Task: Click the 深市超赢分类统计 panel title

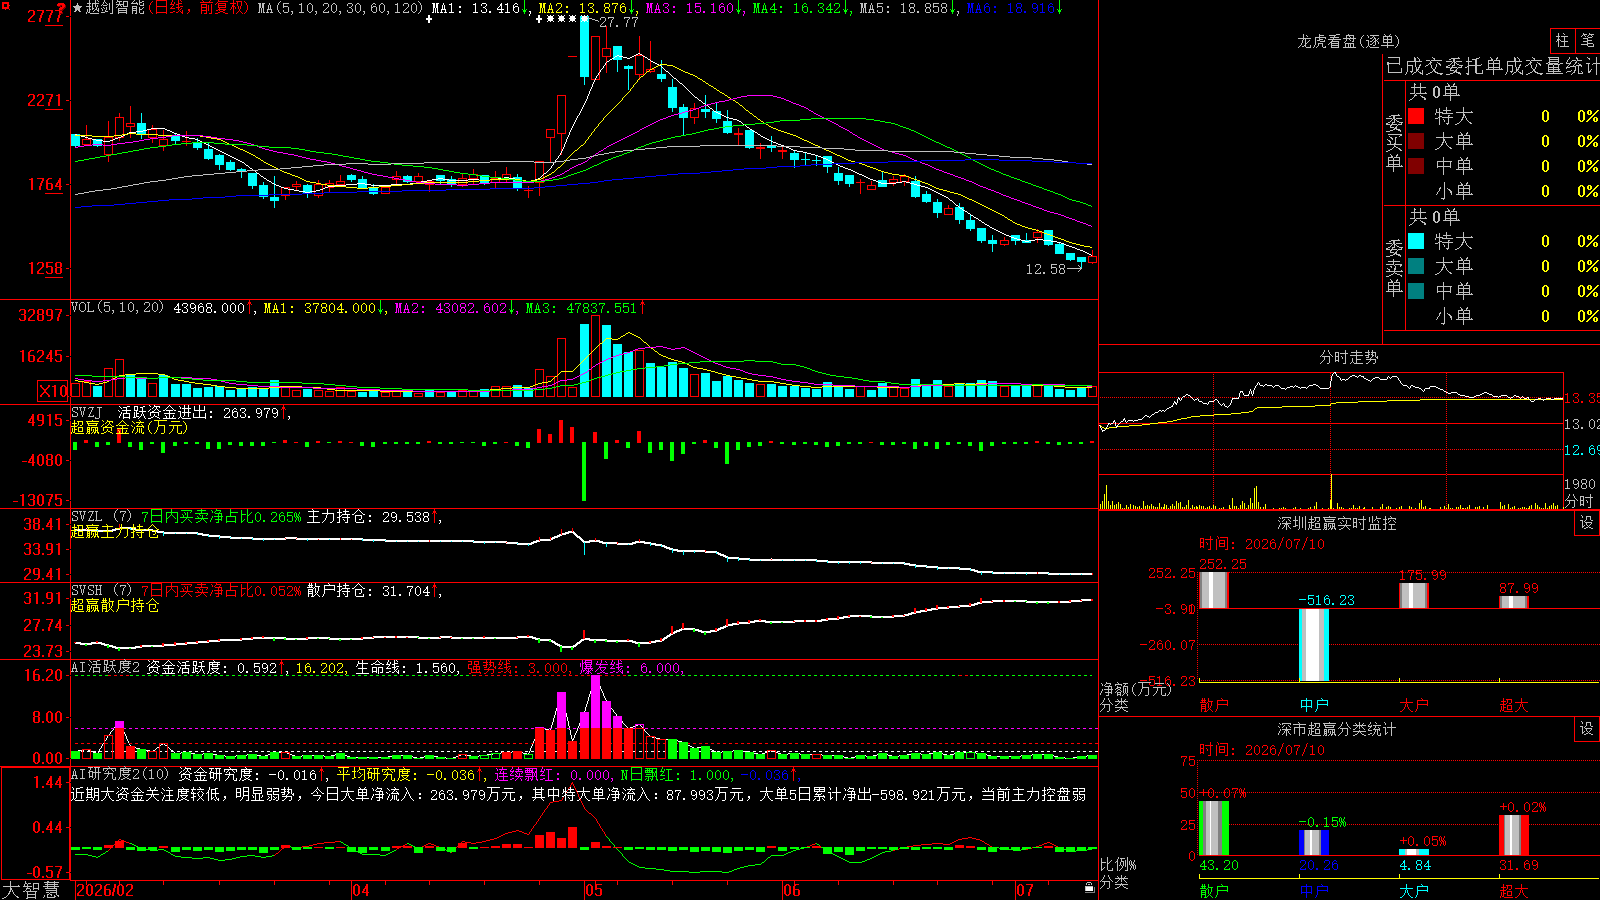Action: pyautogui.click(x=1337, y=729)
